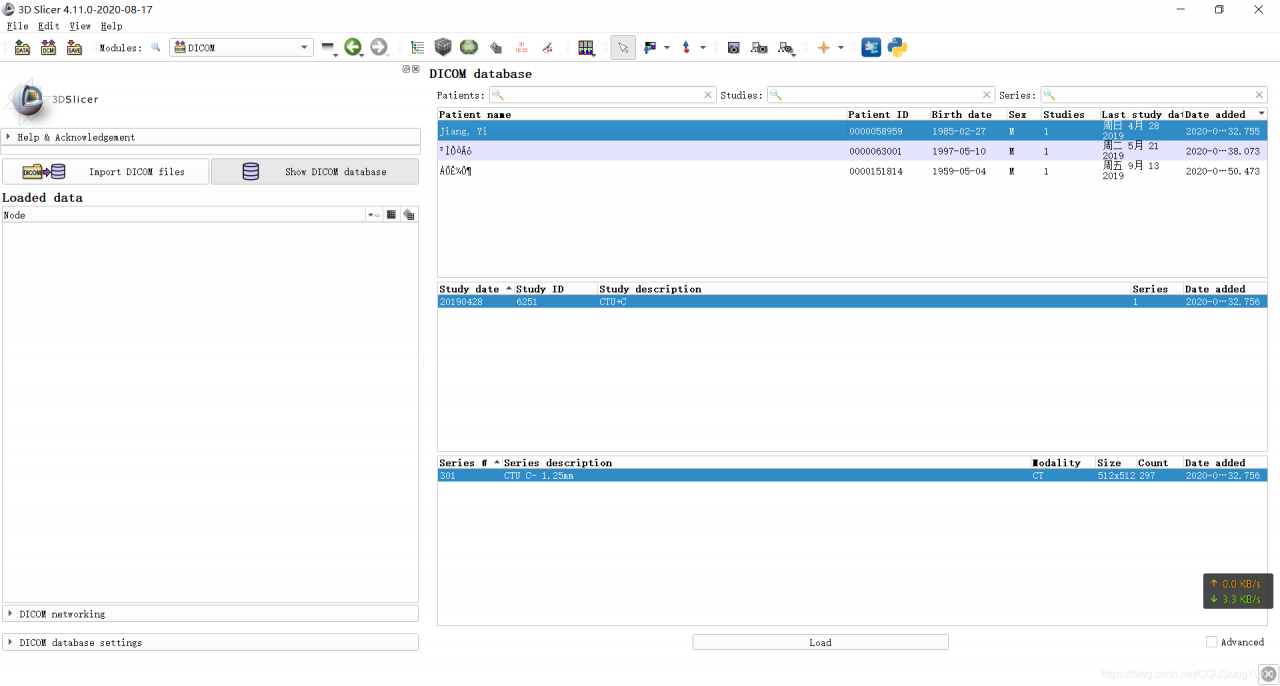Viewport: 1280px width, 686px height.
Task: Open the Transforms module icon
Action: (547, 47)
